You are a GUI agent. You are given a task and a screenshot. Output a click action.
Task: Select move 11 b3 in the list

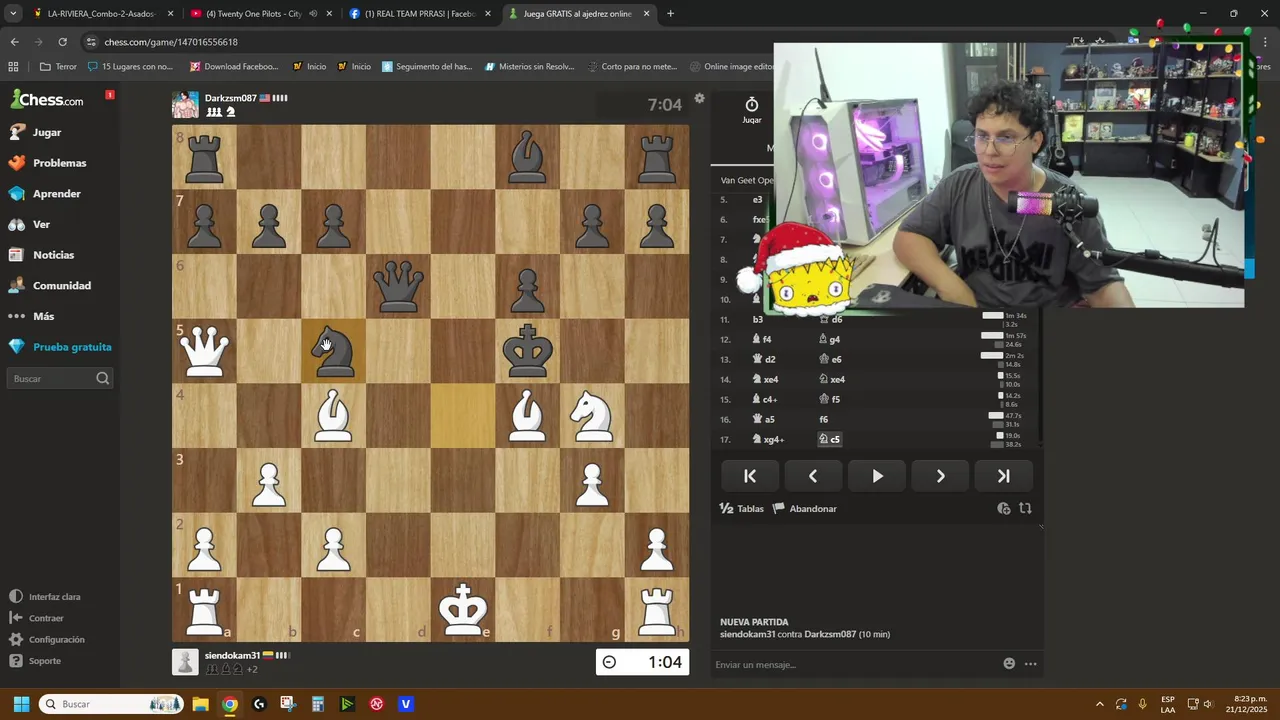[x=758, y=319]
